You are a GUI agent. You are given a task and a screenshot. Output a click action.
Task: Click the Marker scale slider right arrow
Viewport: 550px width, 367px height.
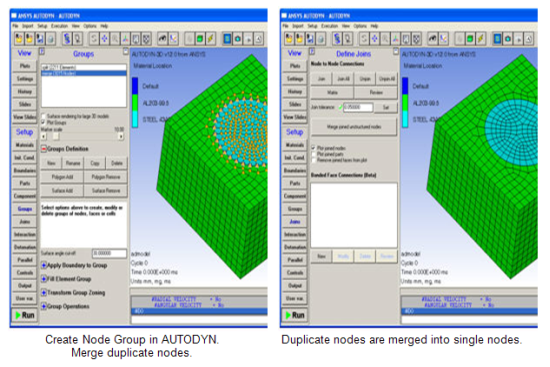tap(121, 136)
